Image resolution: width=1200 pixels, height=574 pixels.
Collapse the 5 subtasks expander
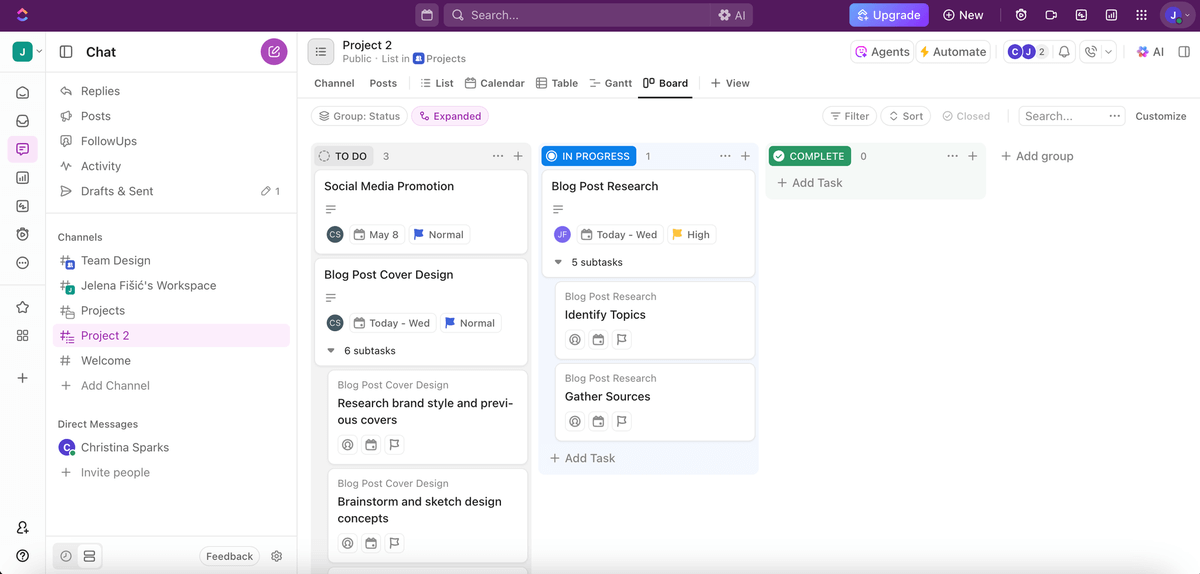click(558, 262)
